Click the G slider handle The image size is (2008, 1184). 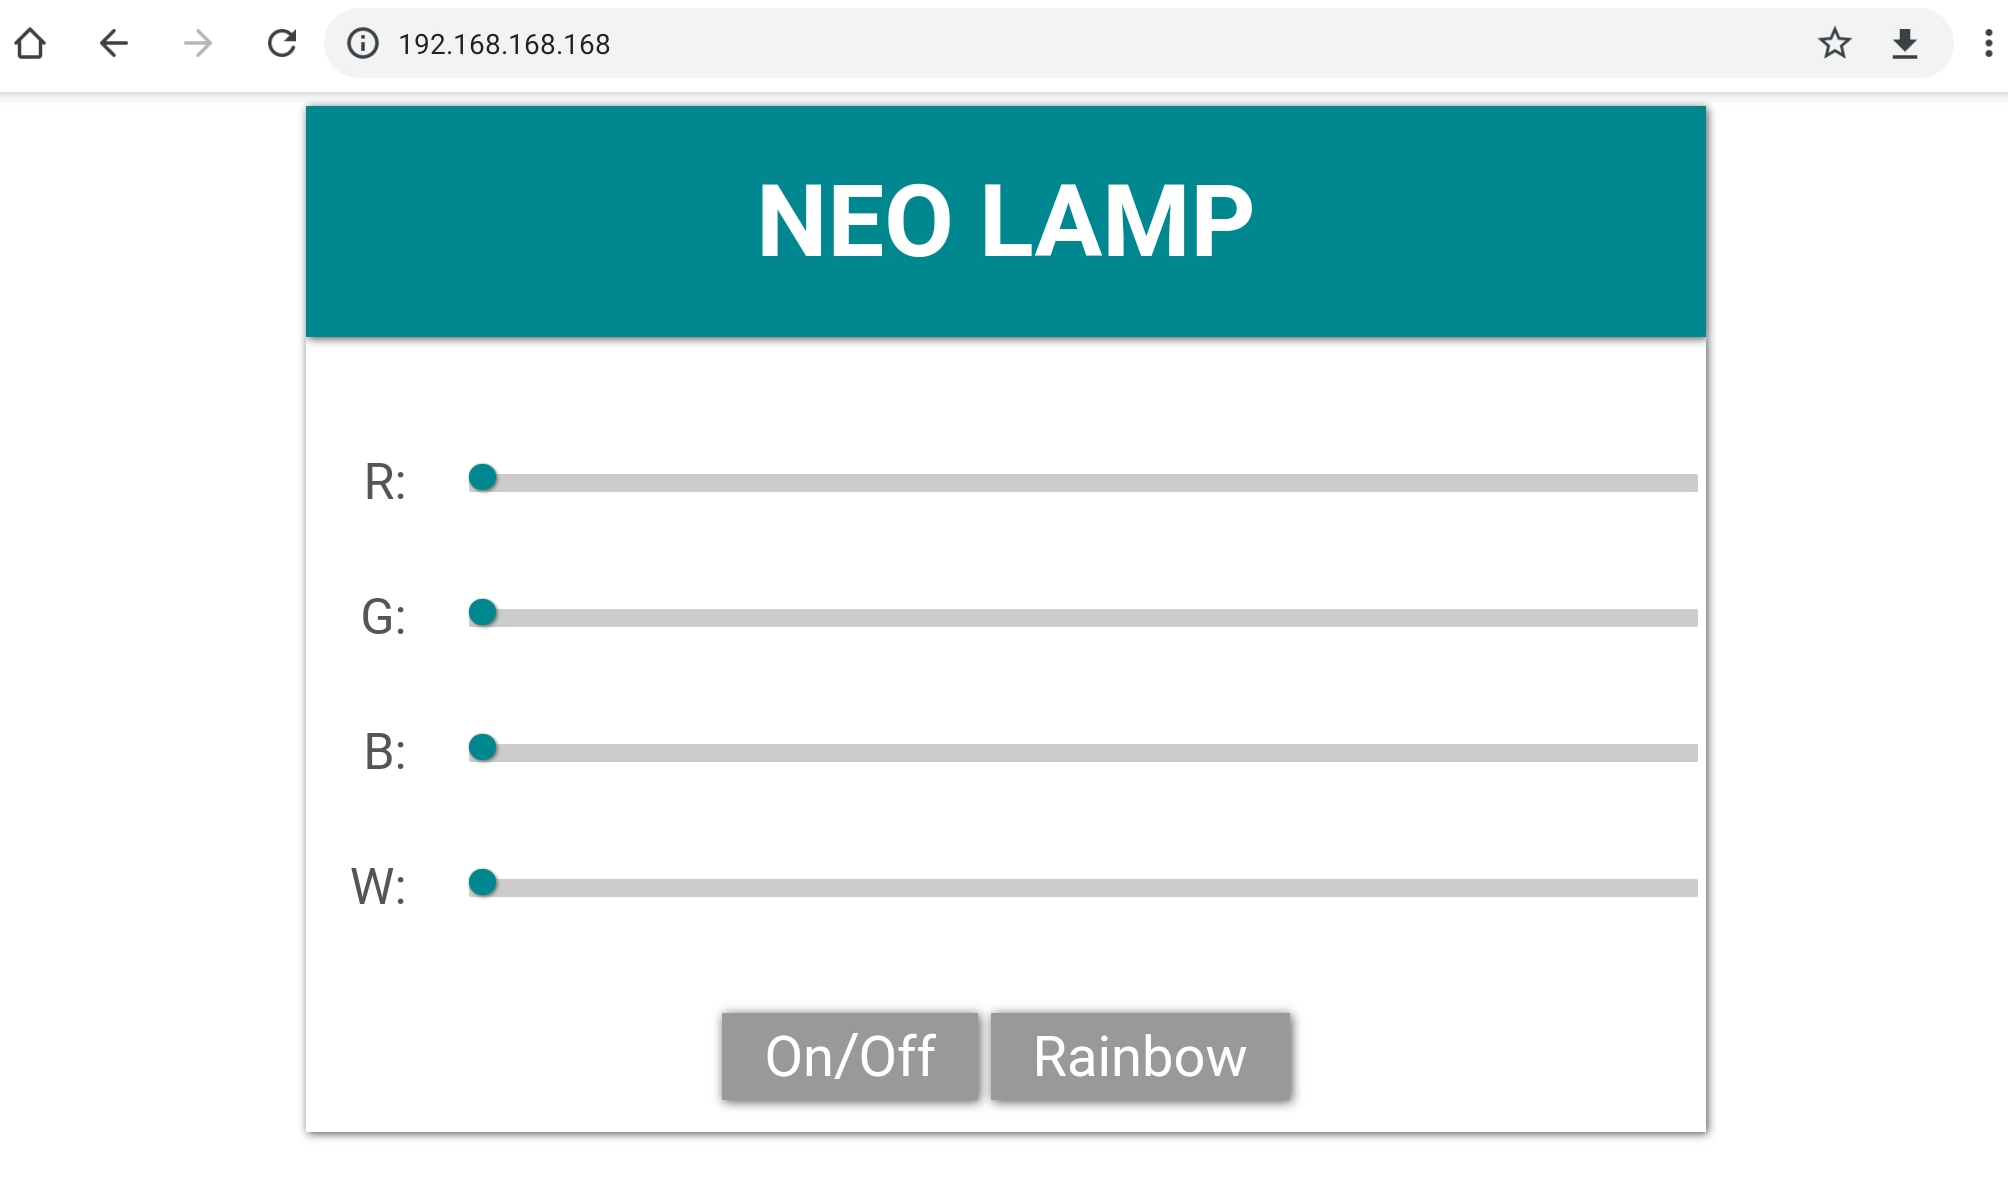click(483, 612)
